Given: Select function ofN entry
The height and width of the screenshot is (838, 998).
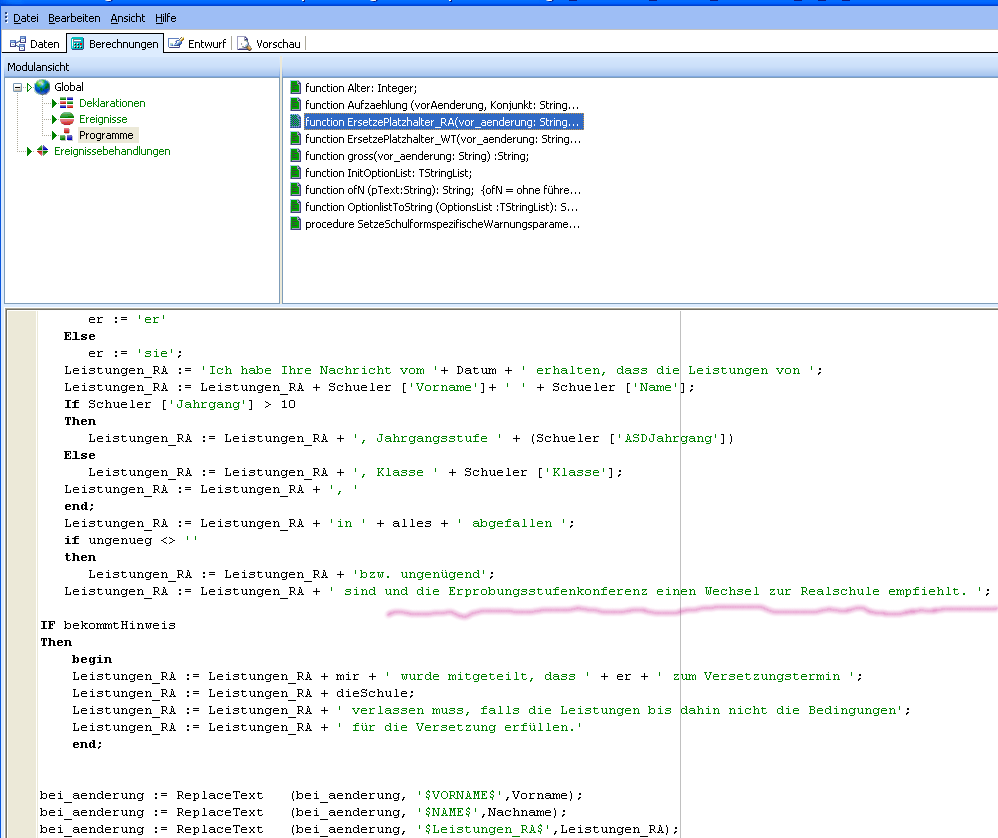Looking at the screenshot, I should (x=443, y=190).
